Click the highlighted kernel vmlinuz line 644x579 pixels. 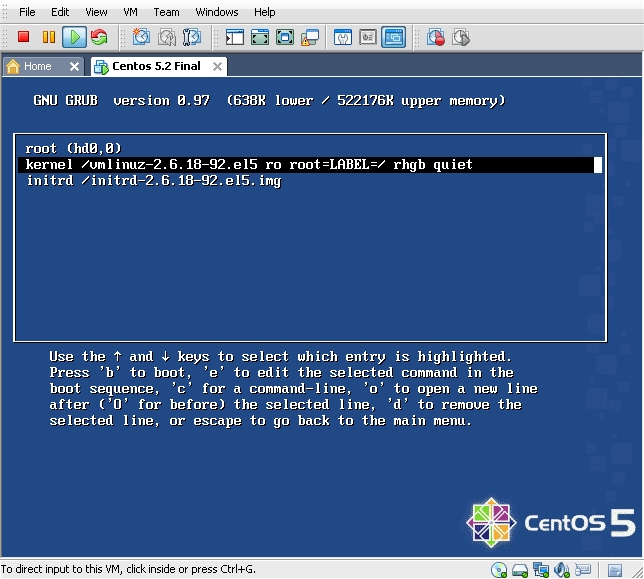(310, 165)
